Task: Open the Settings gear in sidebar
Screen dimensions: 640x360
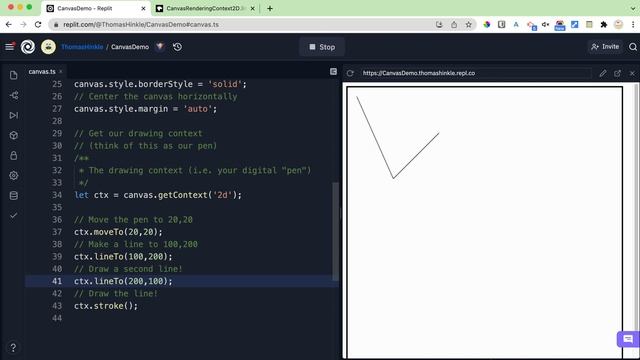Action: 13,176
